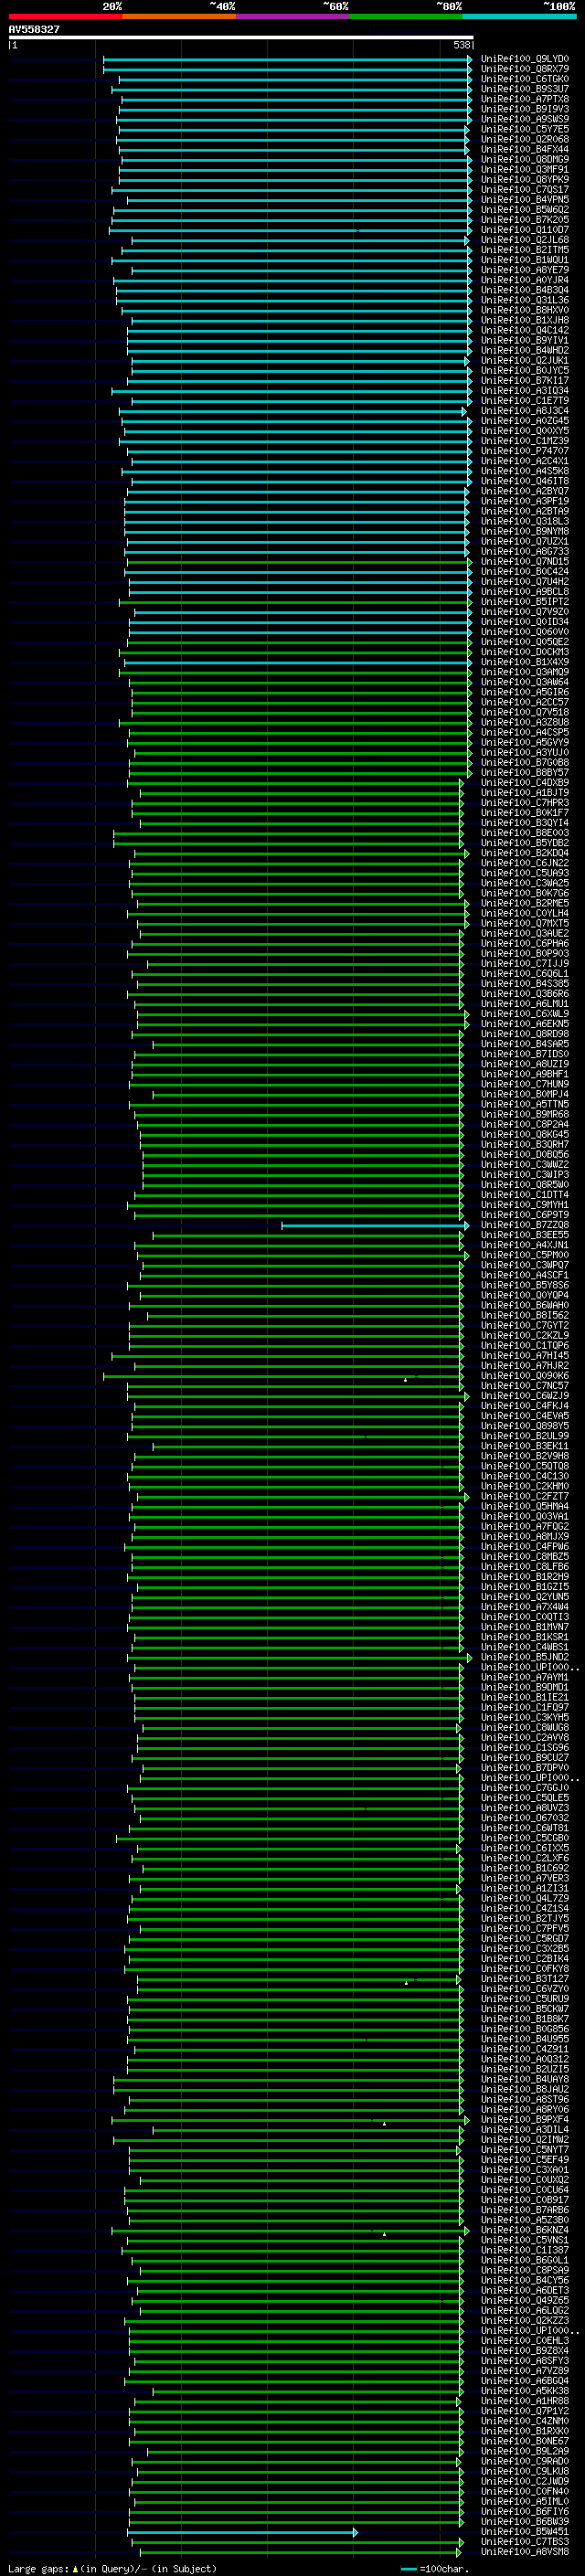Open hit UniRef100_C6TGK0
Image resolution: width=585 pixels, height=2576 pixels.
(525, 79)
